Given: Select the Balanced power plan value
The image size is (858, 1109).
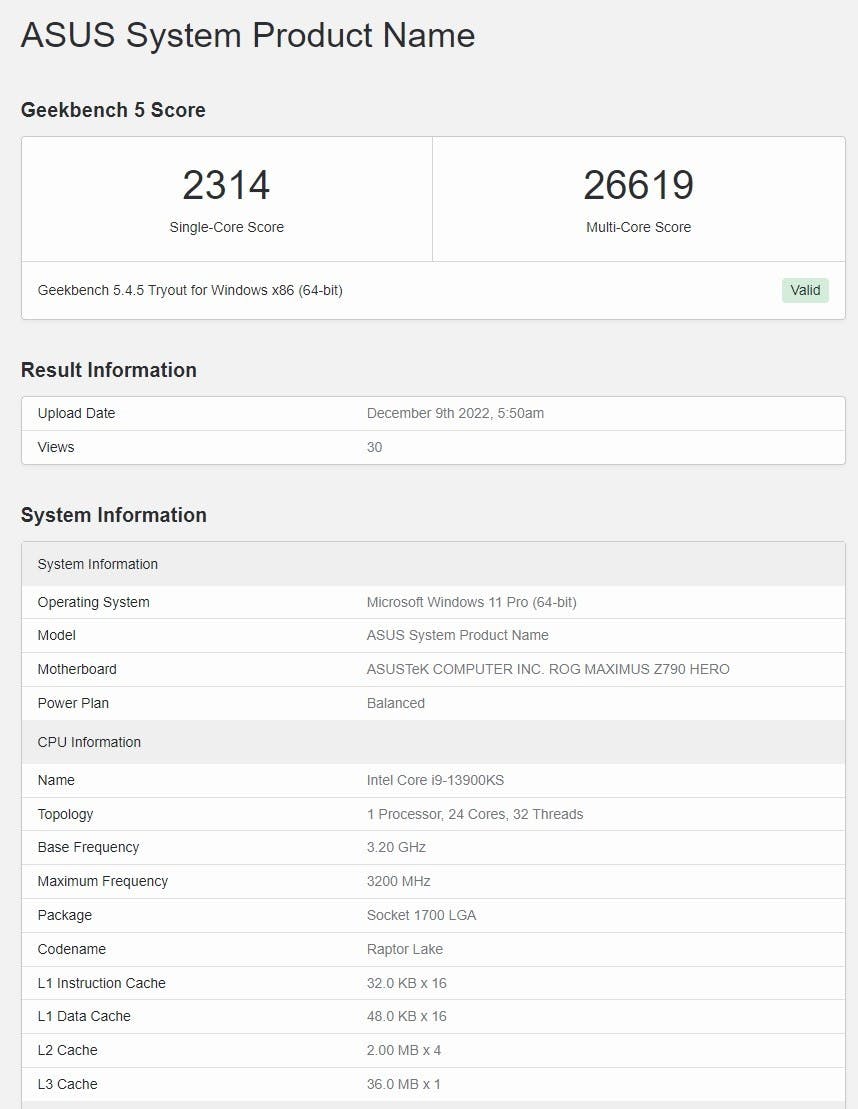Looking at the screenshot, I should (x=395, y=703).
